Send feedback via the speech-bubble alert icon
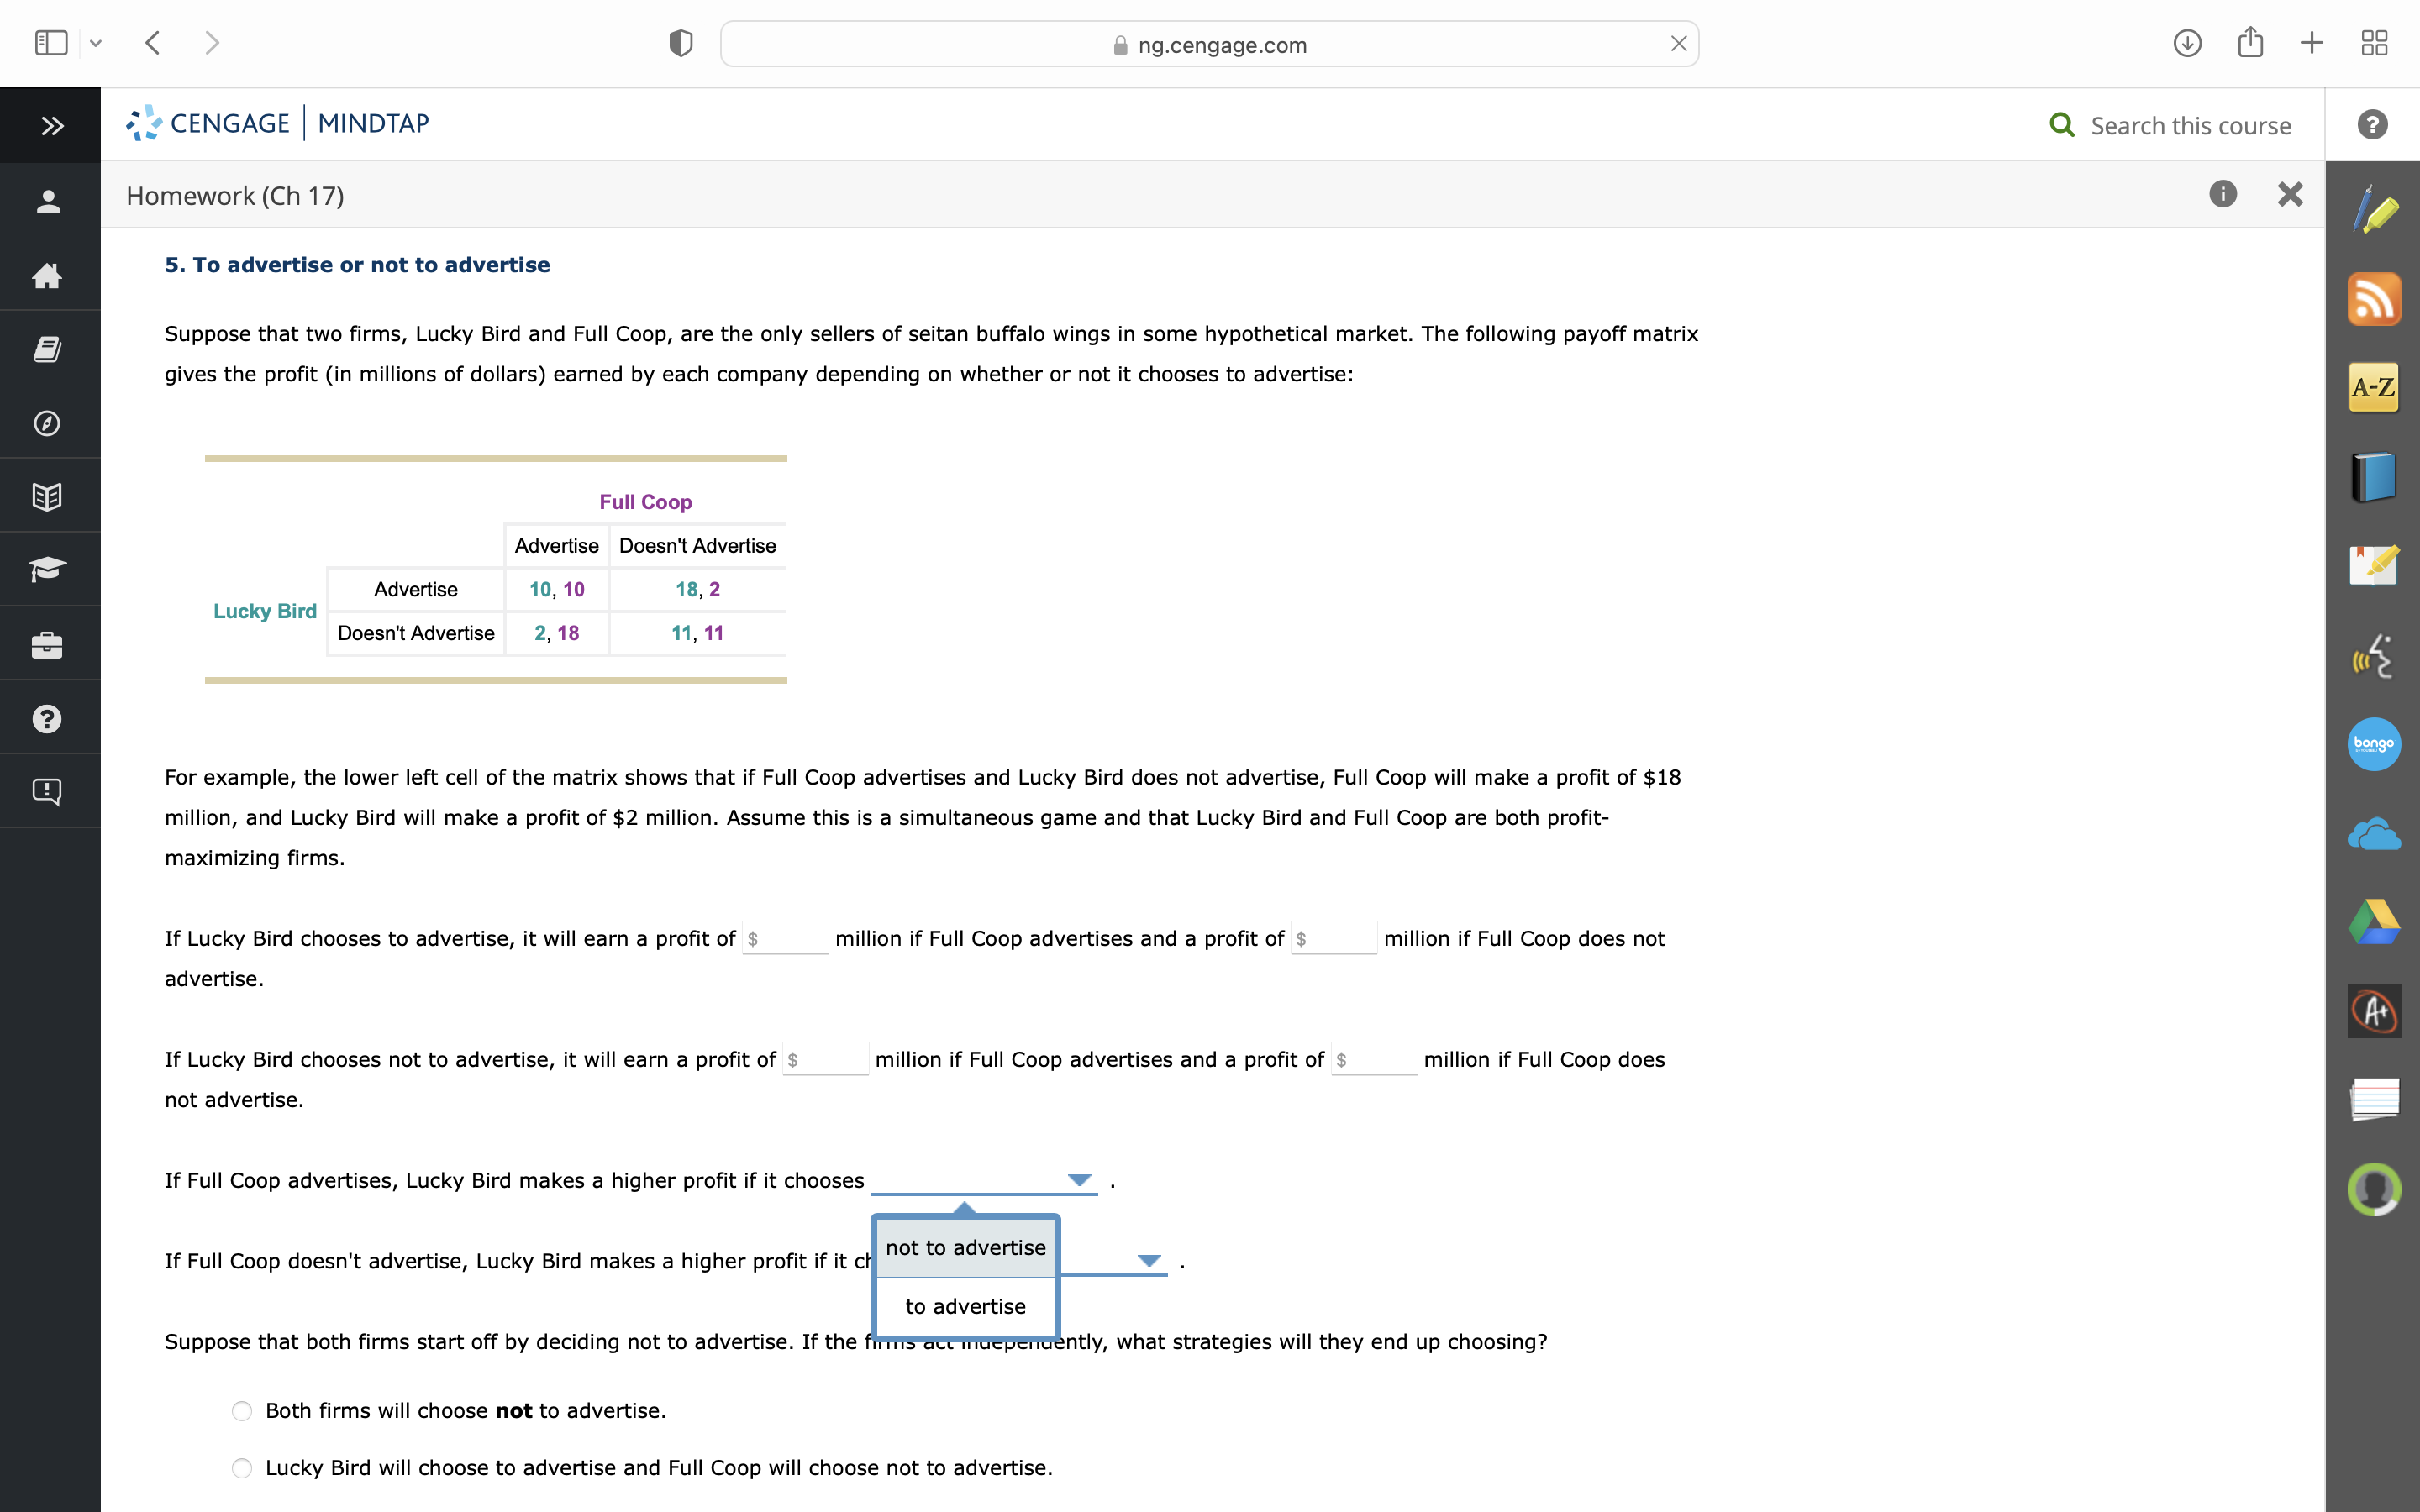 [x=48, y=790]
